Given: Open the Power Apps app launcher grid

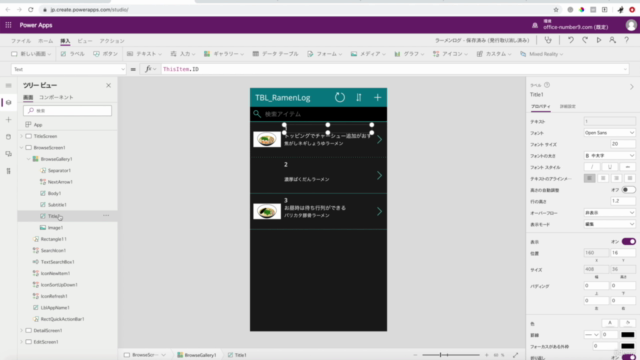Looking at the screenshot, I should [8, 25].
